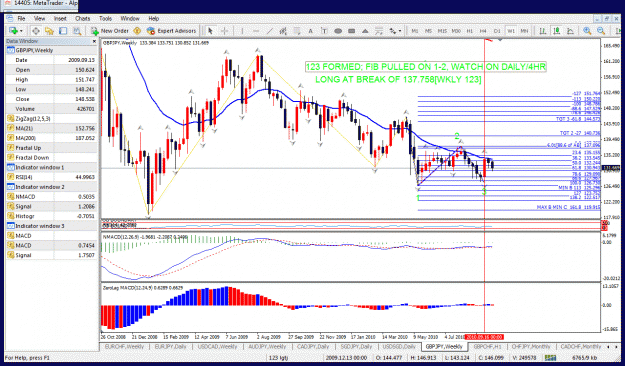Image resolution: width=625 pixels, height=366 pixels.
Task: Open the Window menu
Action: 130,18
